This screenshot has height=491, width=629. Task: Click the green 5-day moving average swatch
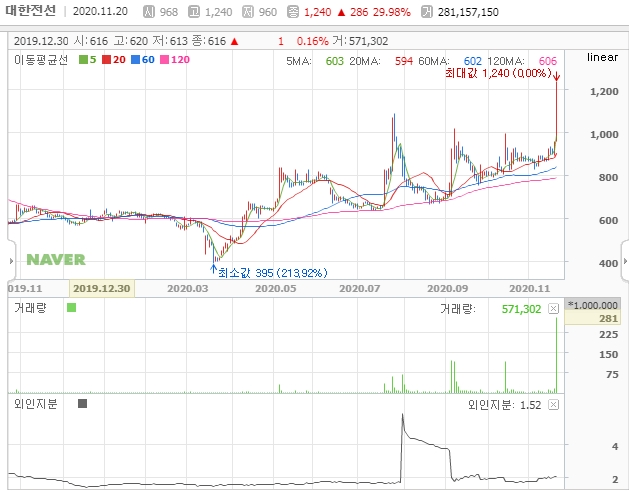tap(83, 60)
